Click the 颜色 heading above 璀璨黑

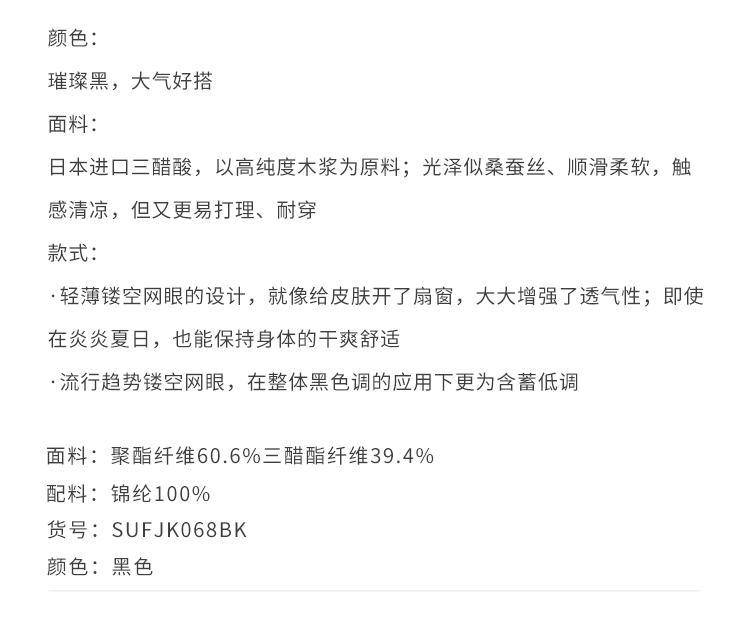(x=70, y=38)
